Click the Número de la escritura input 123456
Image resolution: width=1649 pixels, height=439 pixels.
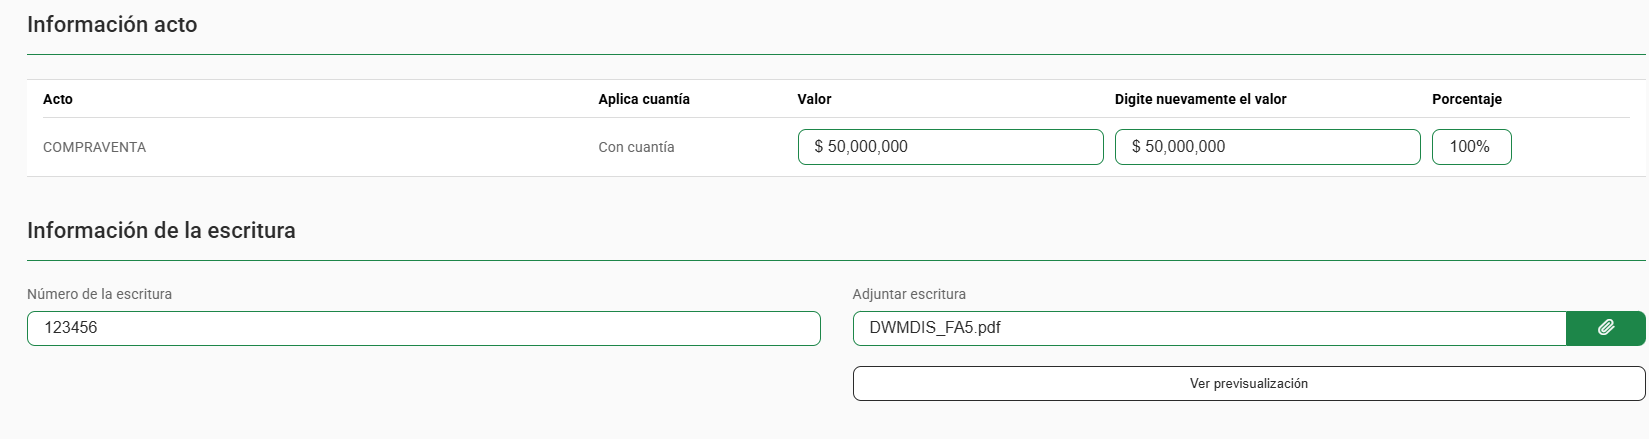point(423,328)
